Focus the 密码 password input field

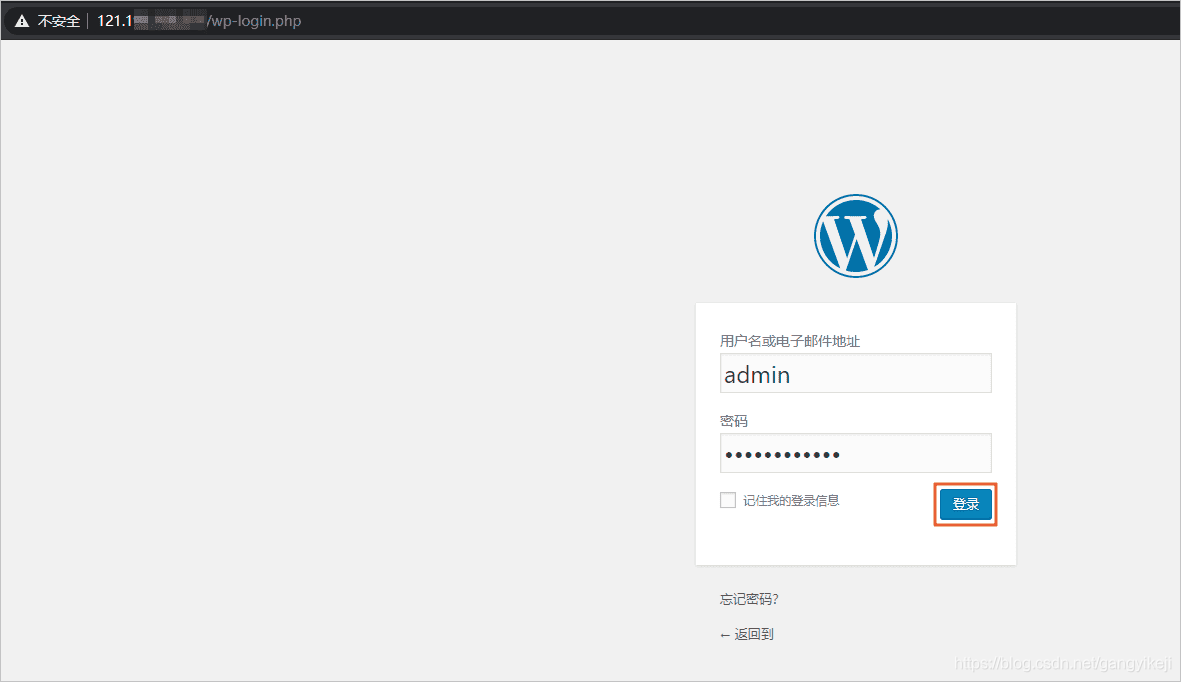(x=856, y=453)
